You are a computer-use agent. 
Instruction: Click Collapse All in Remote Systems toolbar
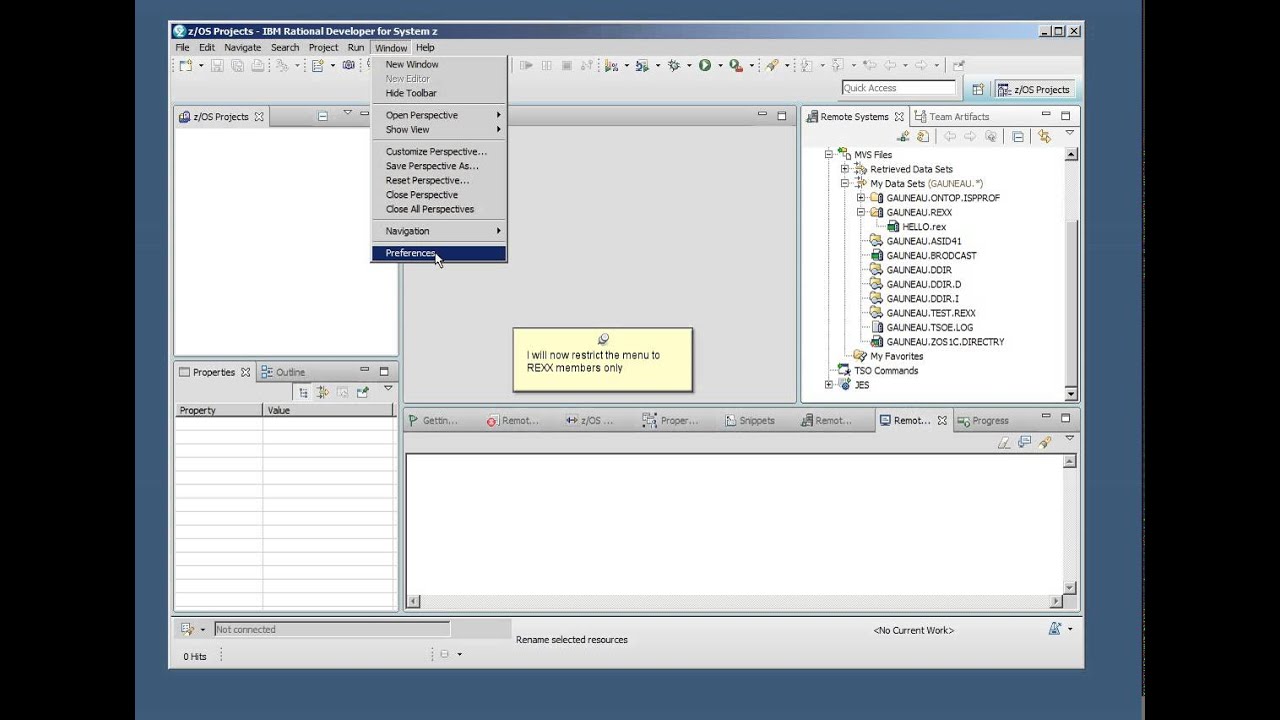point(1018,136)
